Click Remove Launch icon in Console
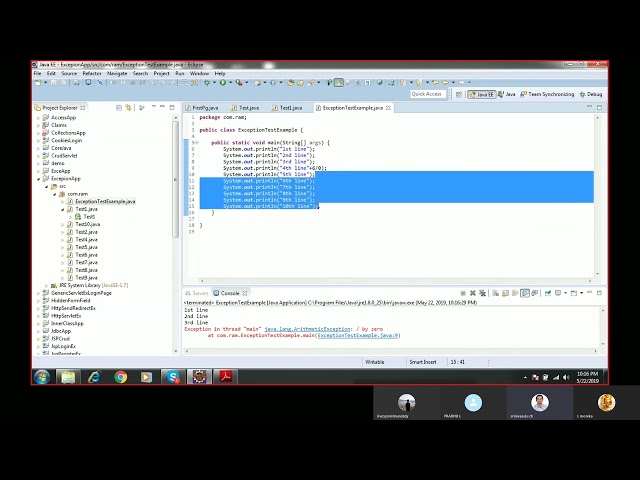Viewport: 640px width, 480px height. pyautogui.click(x=473, y=293)
